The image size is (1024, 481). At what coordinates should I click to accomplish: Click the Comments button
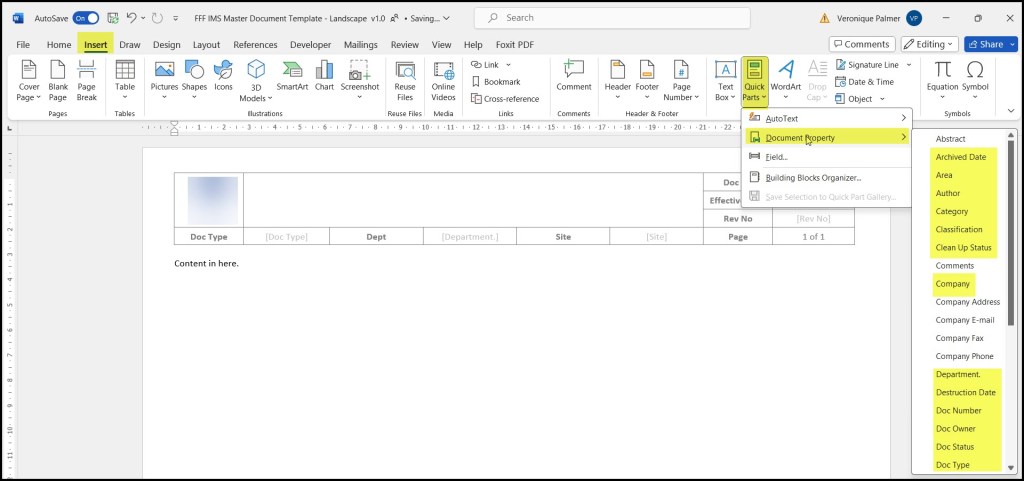pos(861,44)
